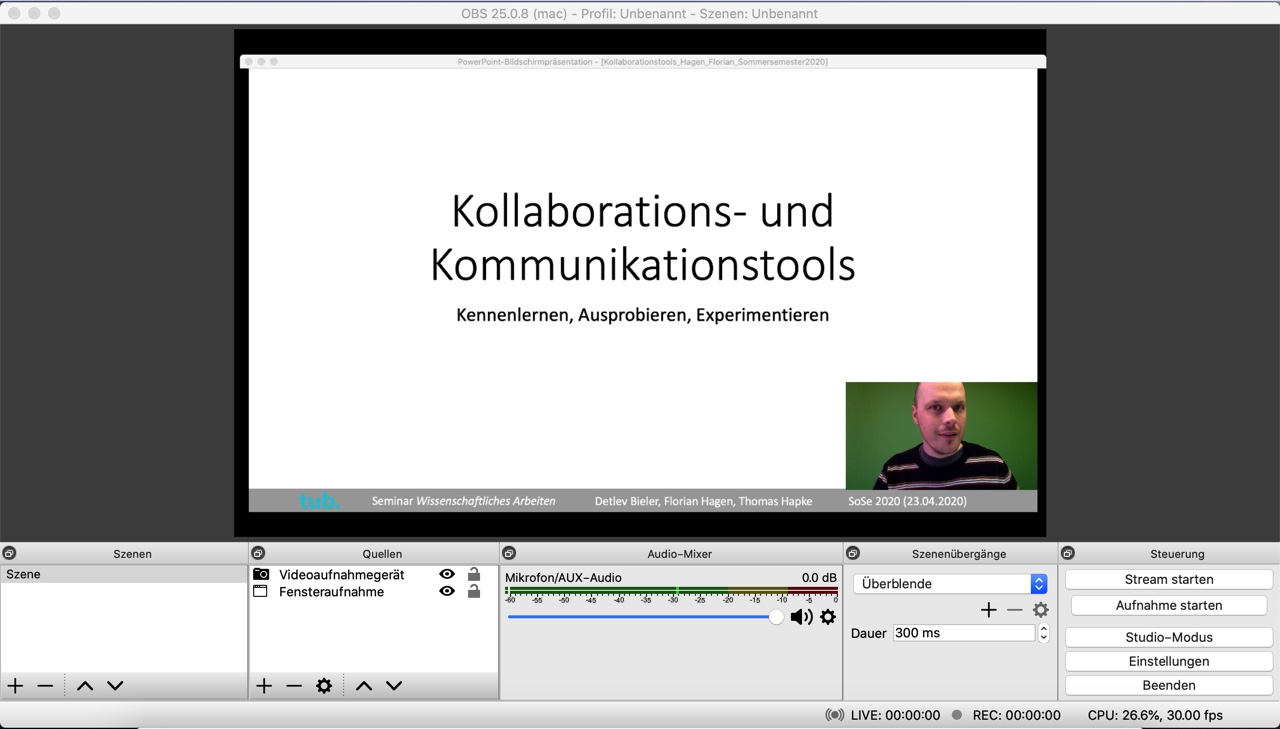Open source properties gear in Quellen panel
1280x729 pixels.
click(324, 686)
